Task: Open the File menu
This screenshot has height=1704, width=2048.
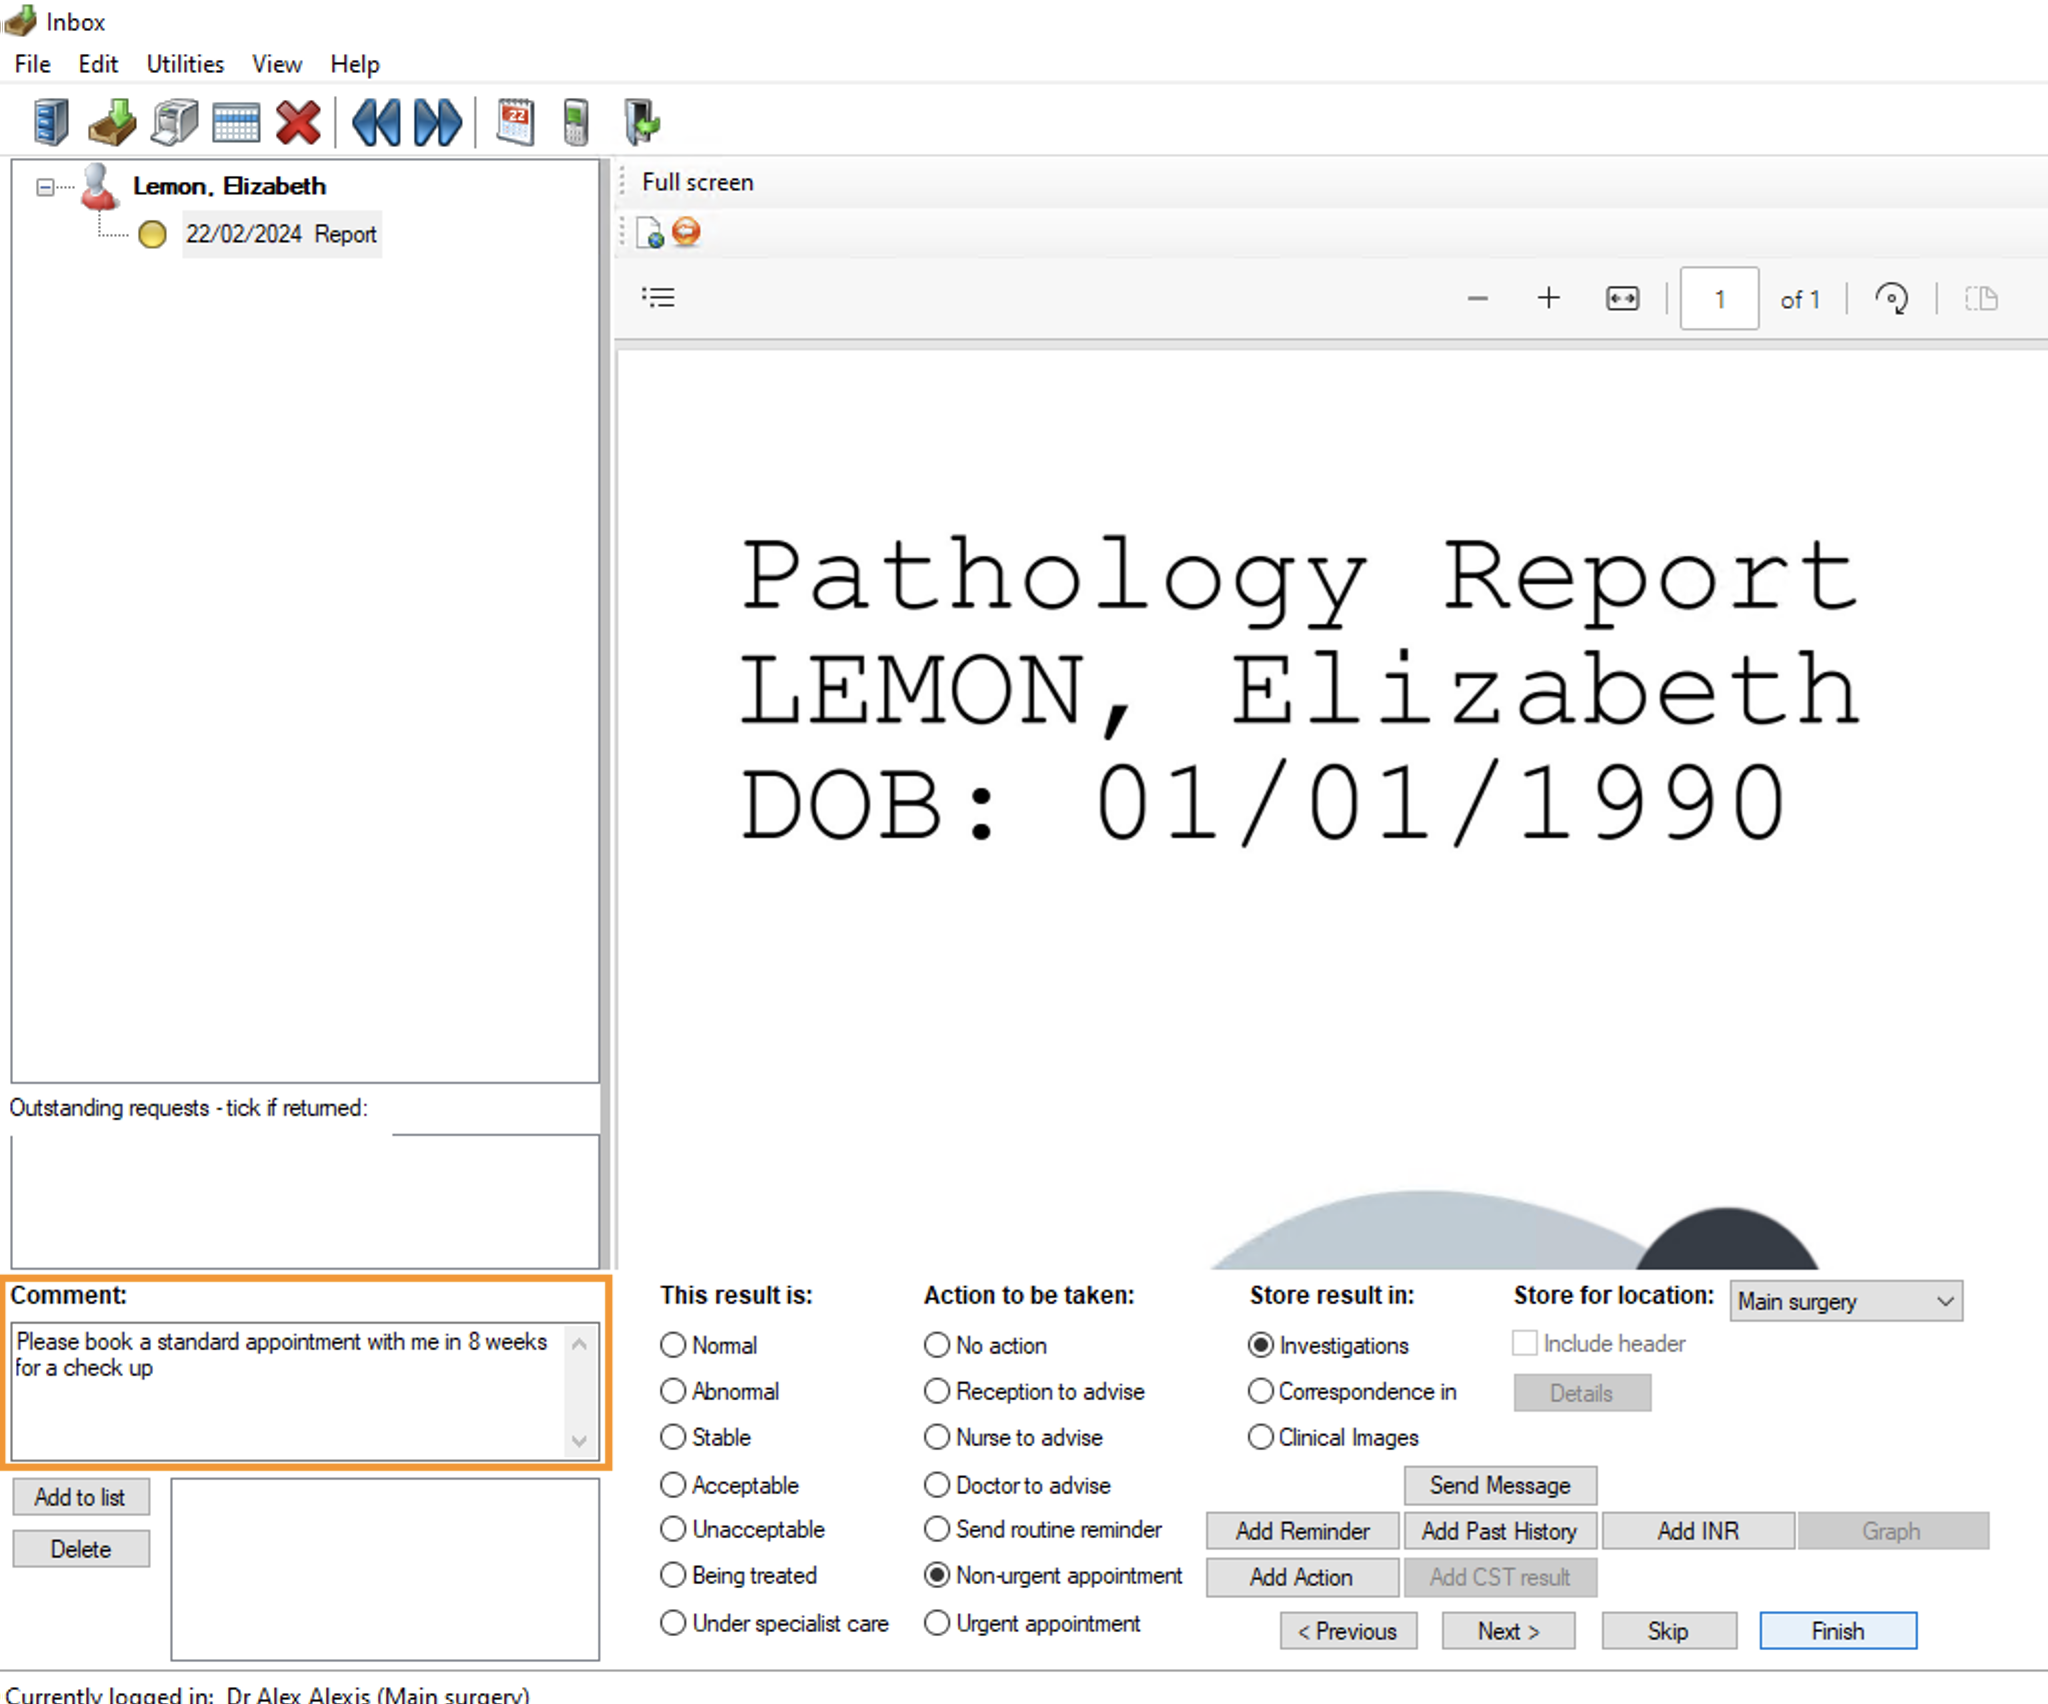Action: coord(32,64)
